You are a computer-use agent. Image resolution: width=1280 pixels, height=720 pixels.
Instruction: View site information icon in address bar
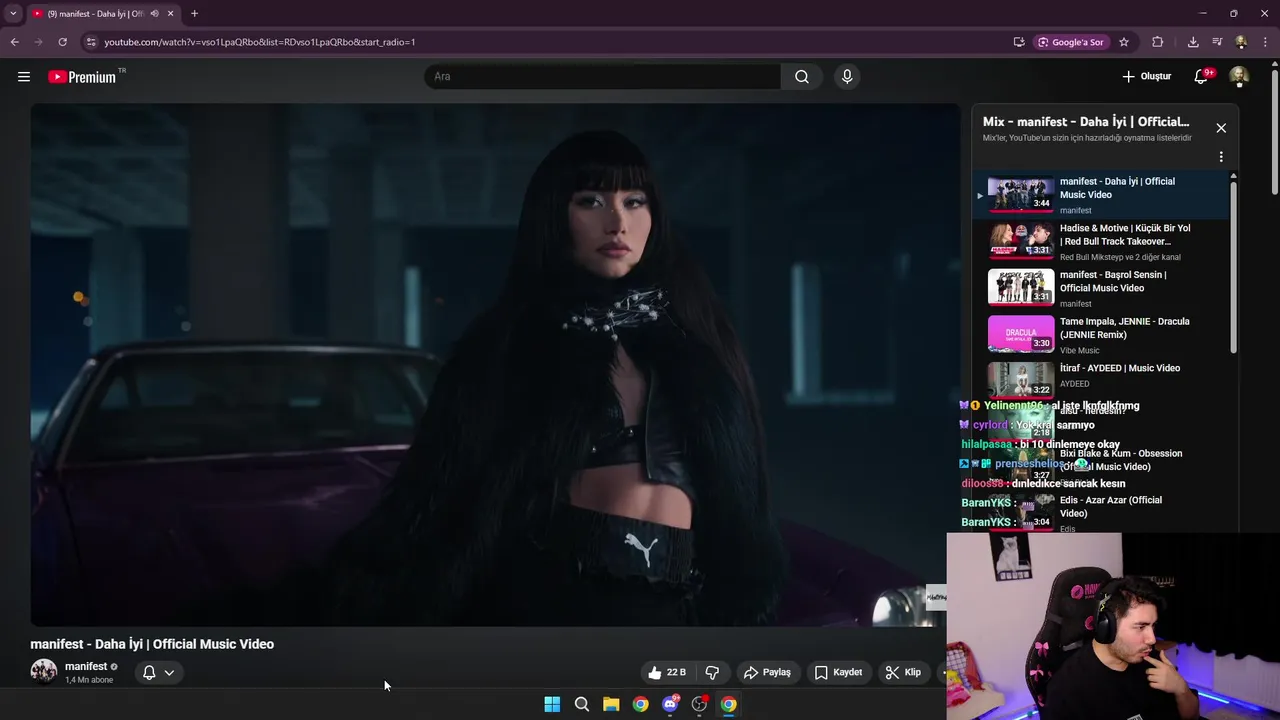point(91,42)
